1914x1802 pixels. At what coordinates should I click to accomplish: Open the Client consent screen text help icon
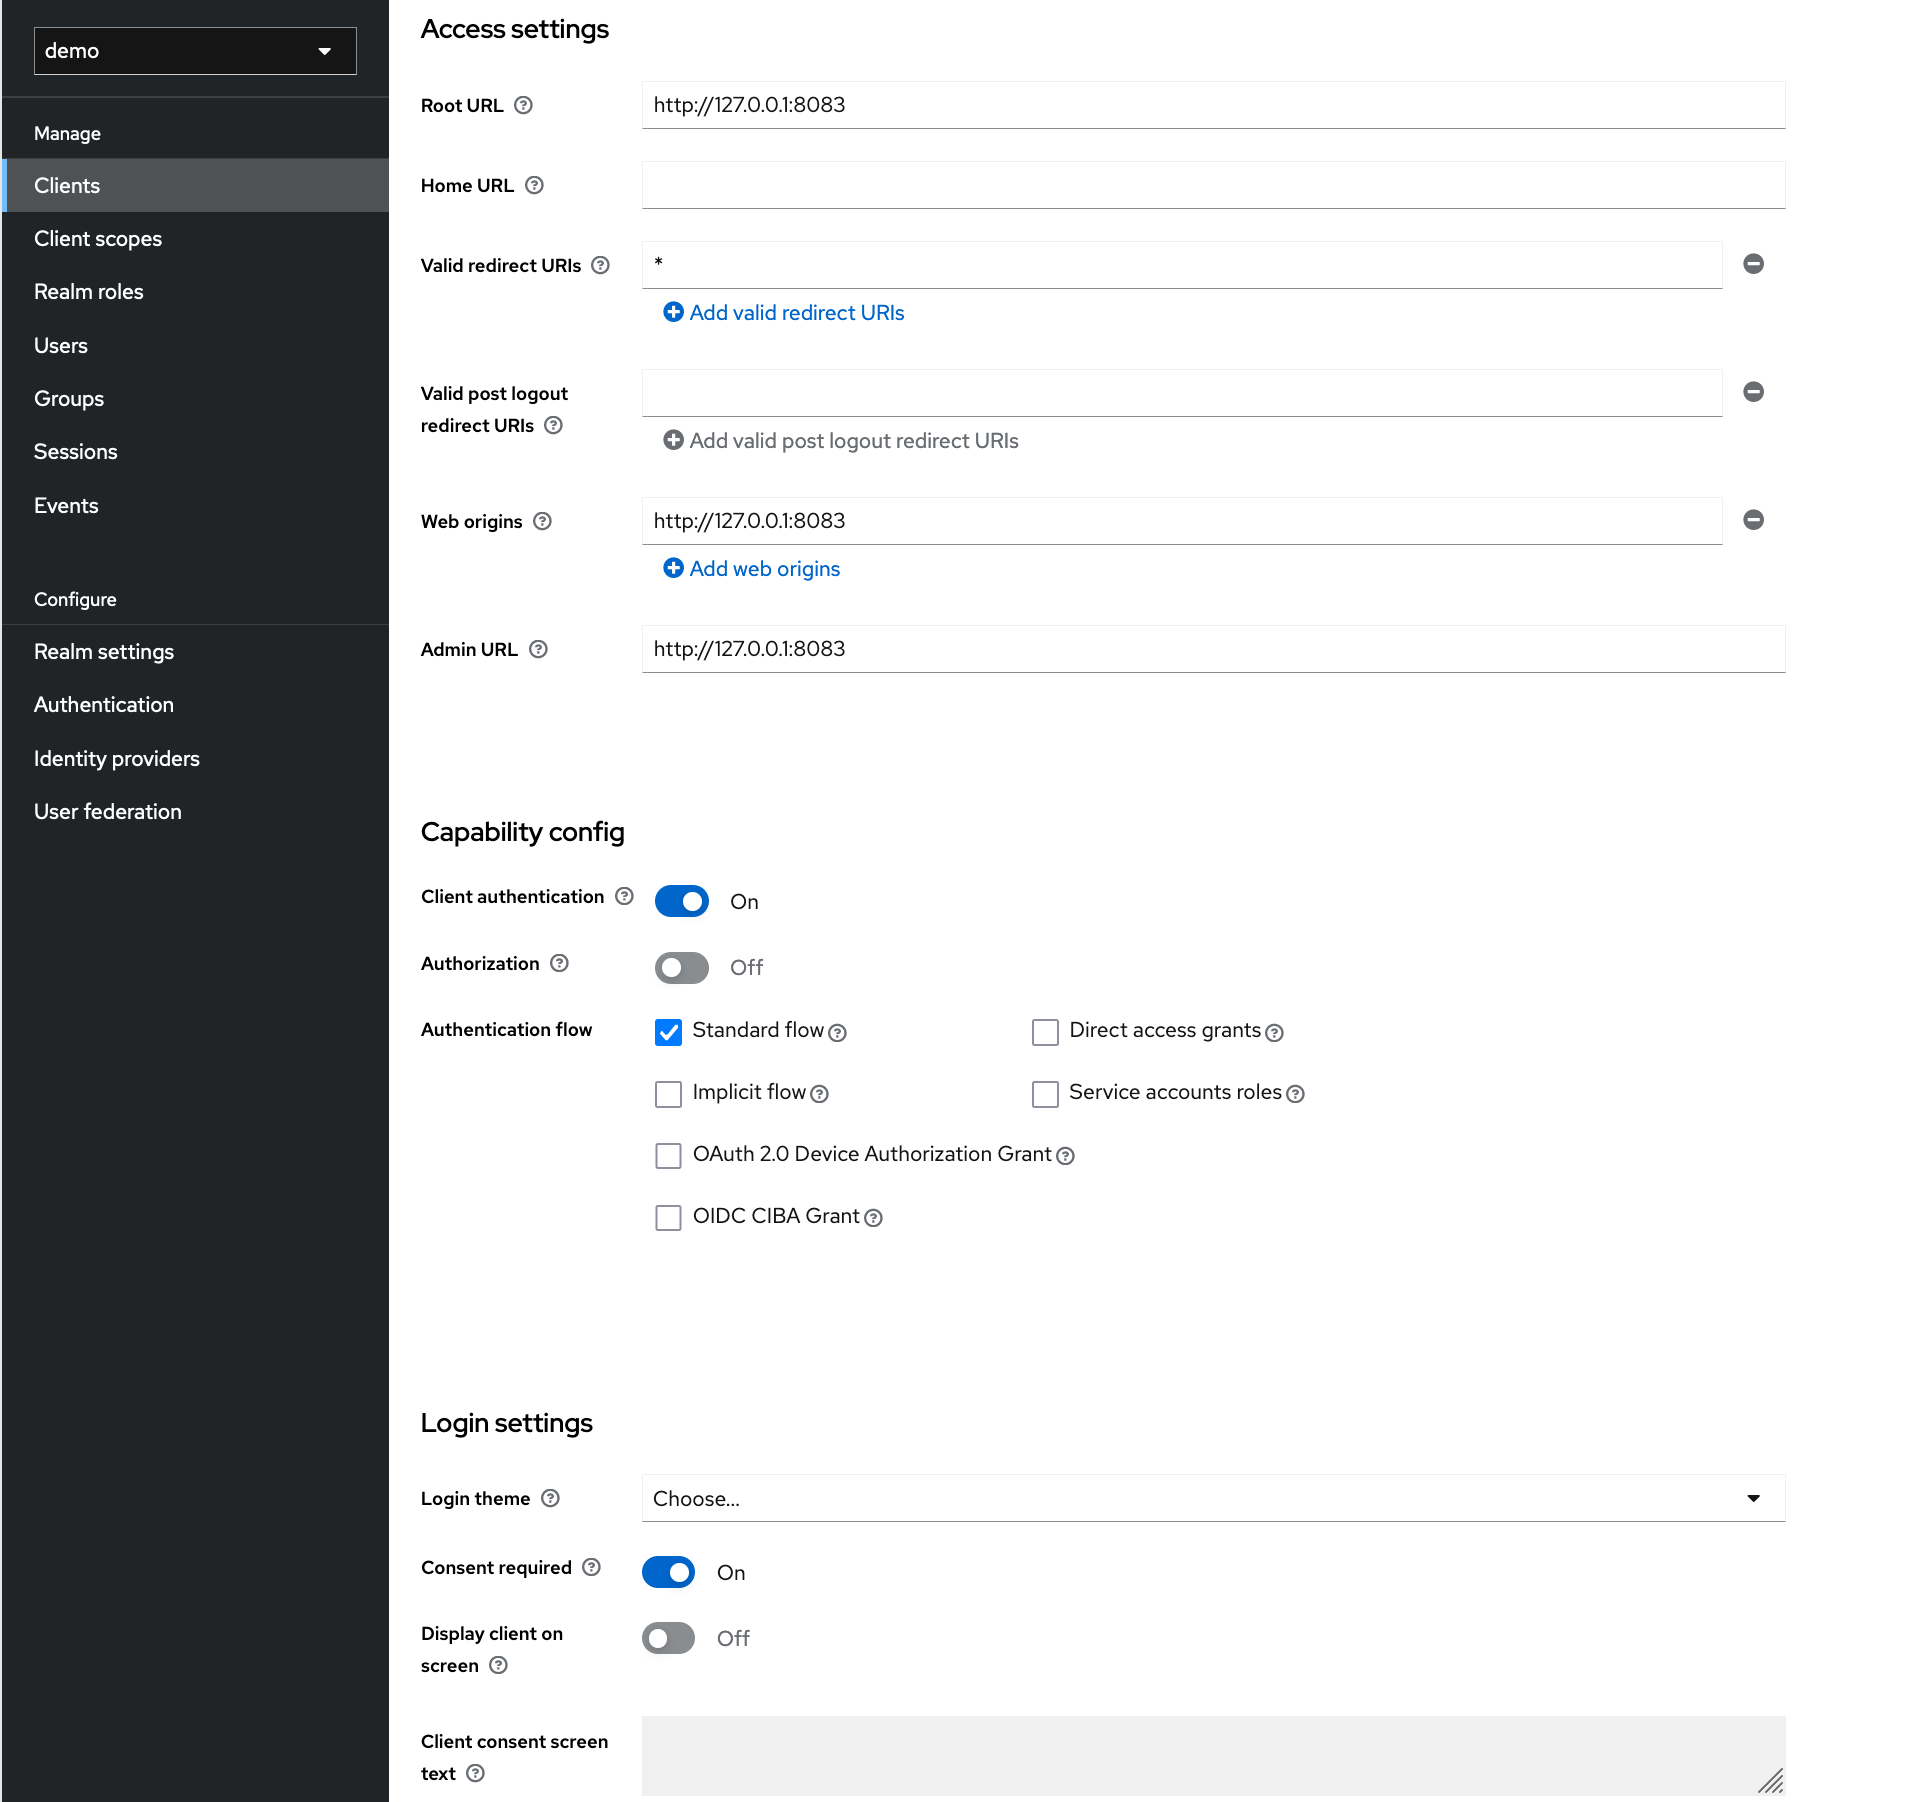coord(476,1773)
